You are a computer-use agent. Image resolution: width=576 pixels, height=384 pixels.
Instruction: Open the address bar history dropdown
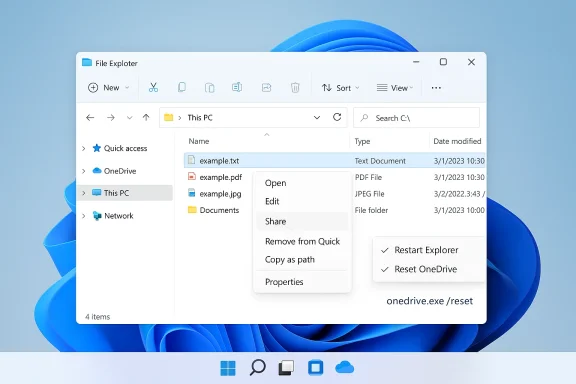(x=317, y=118)
